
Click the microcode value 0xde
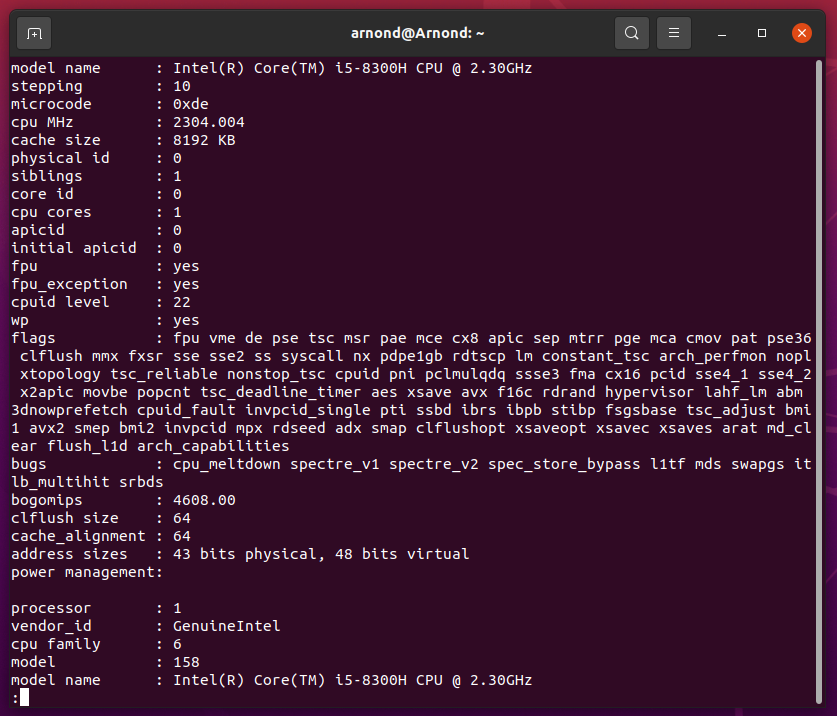(x=191, y=104)
